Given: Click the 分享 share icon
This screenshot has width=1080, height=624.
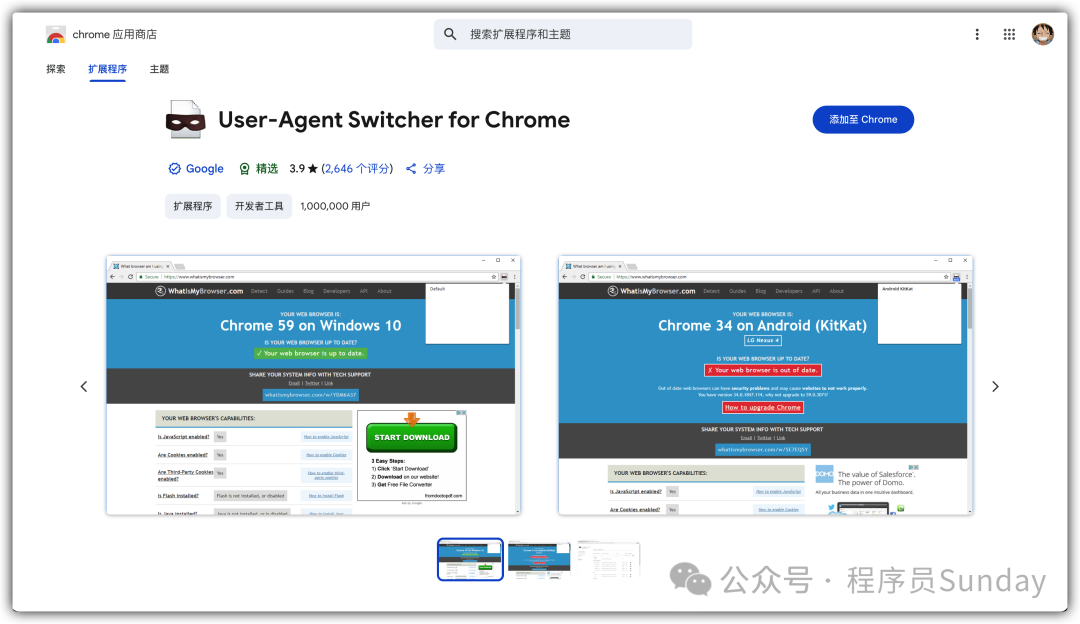Looking at the screenshot, I should pos(411,169).
